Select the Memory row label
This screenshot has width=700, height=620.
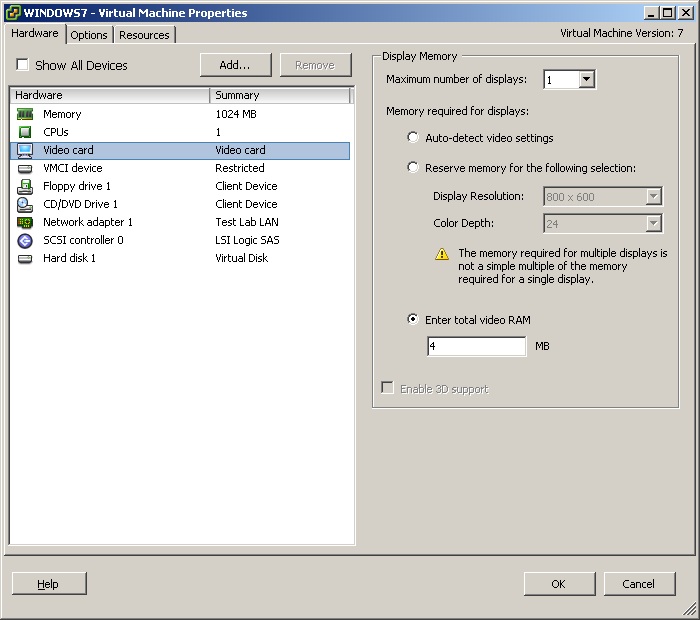point(62,114)
